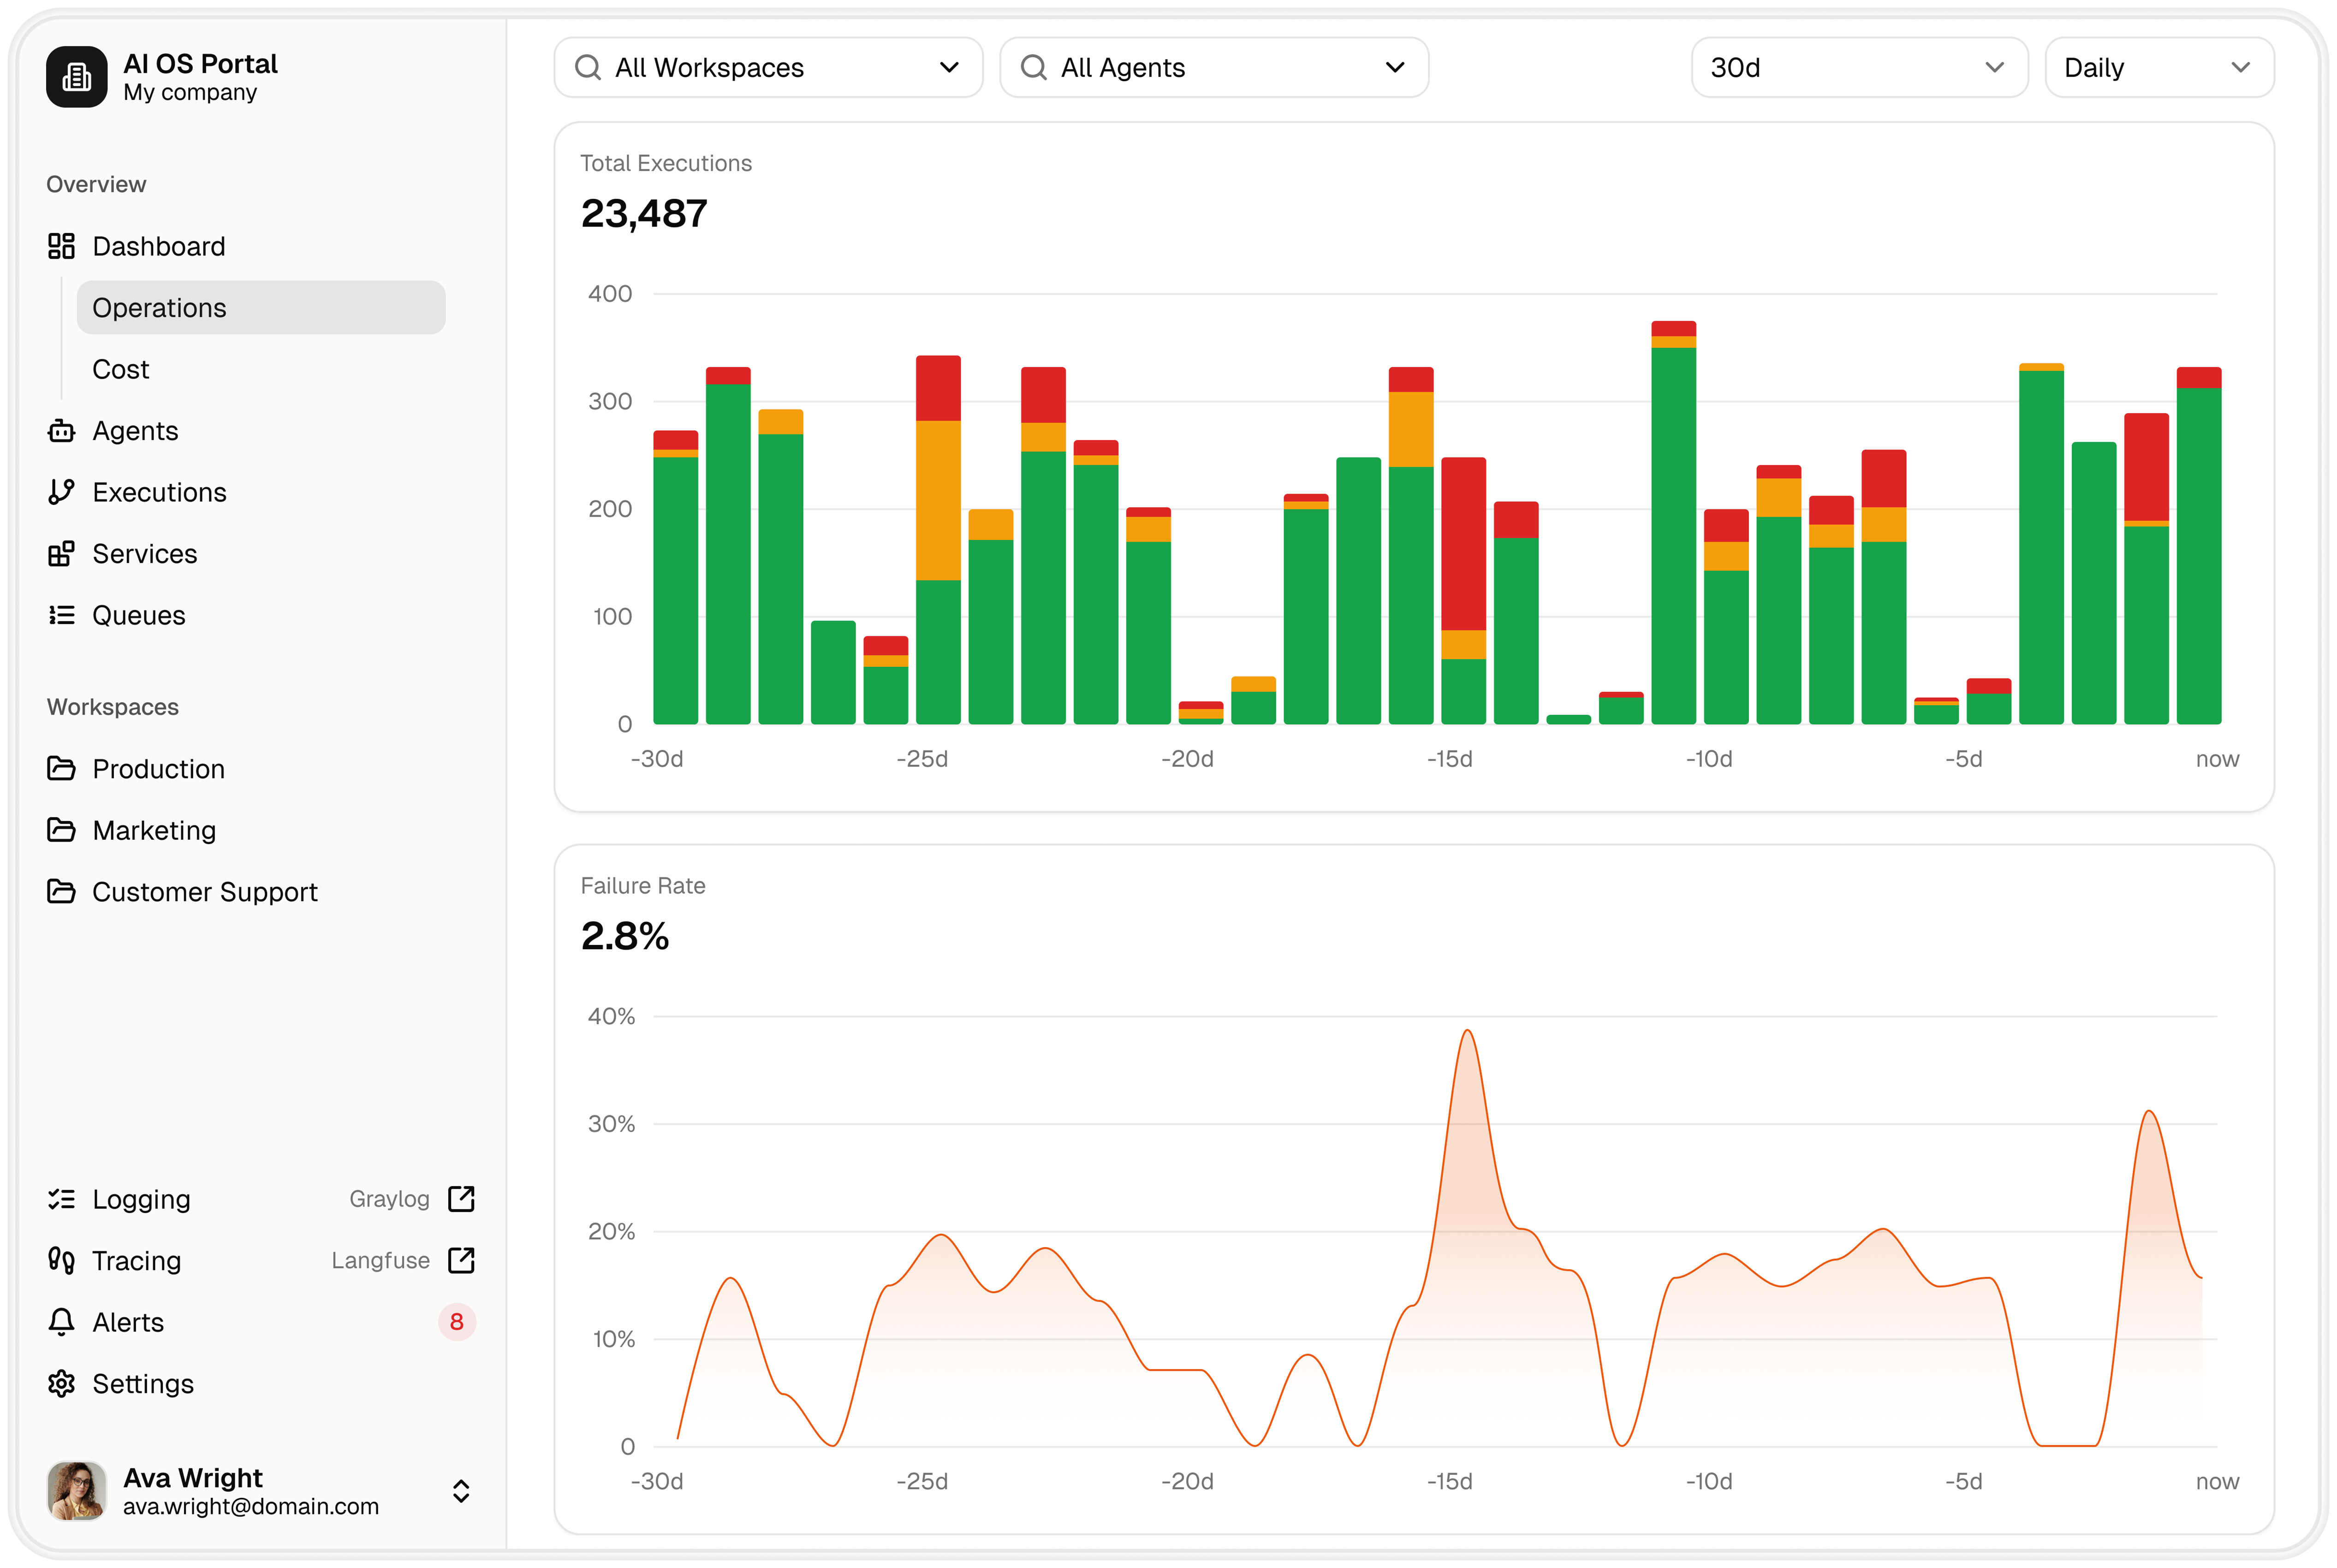Open the All Workspaces dropdown
The height and width of the screenshot is (1568, 2337).
pyautogui.click(x=768, y=67)
